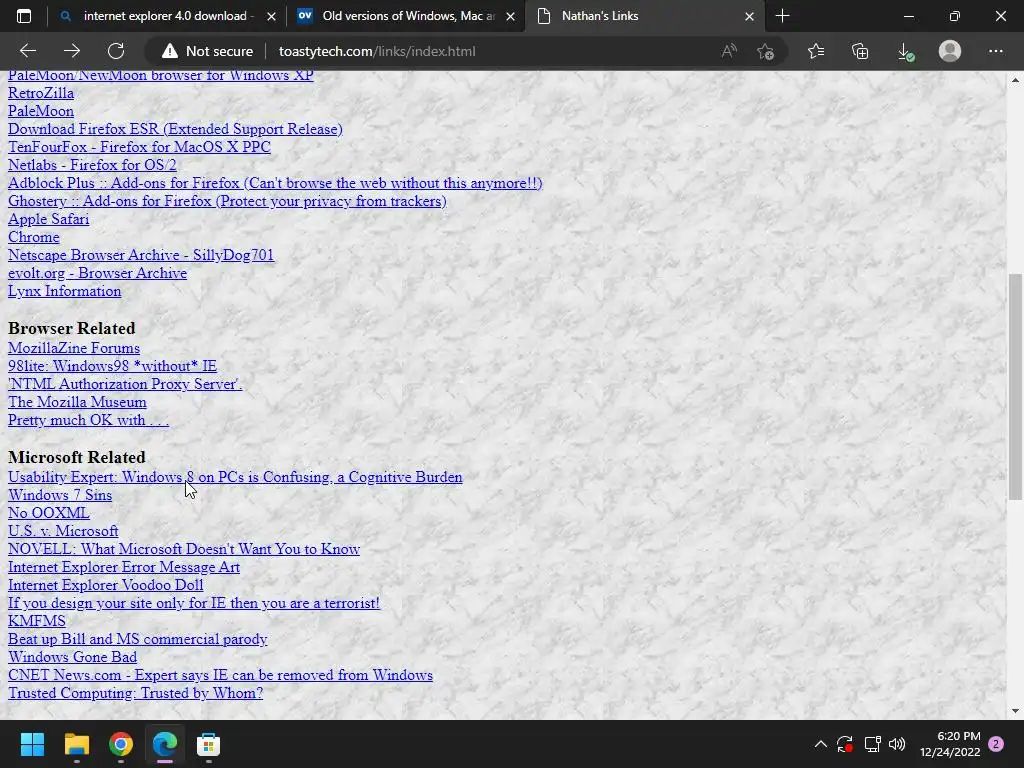The image size is (1024, 768).
Task: Open the Favorites list
Action: [x=816, y=51]
